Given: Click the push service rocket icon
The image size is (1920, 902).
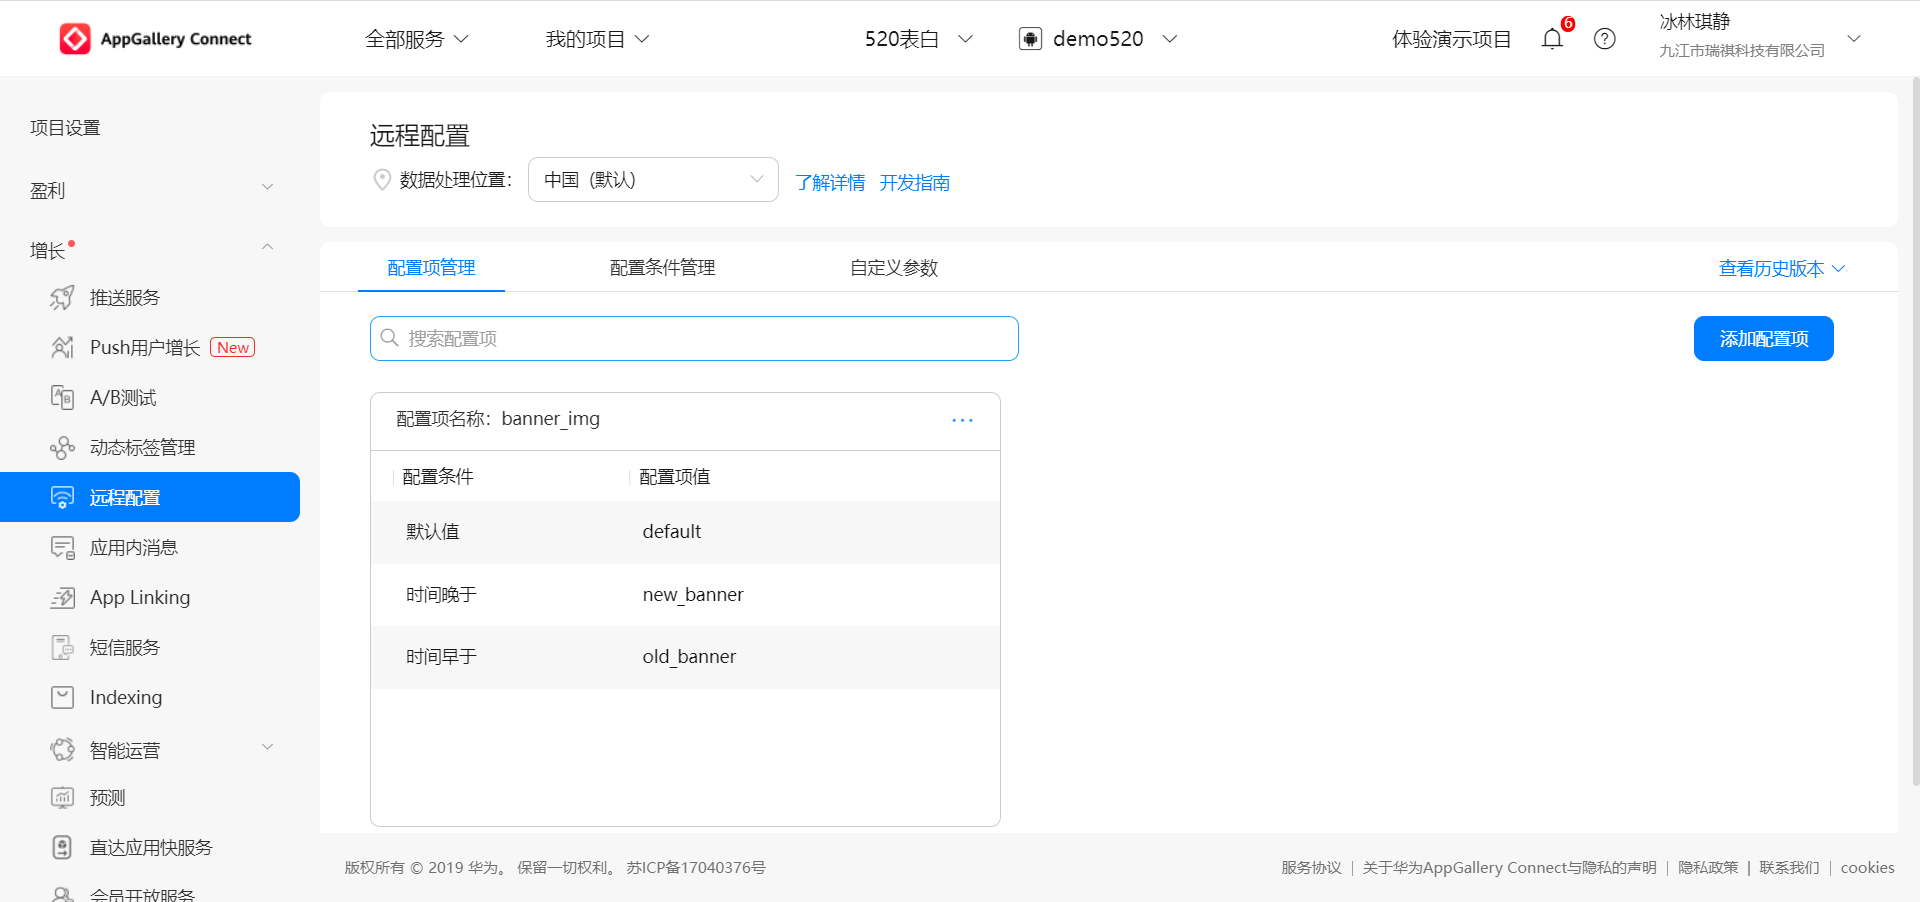Looking at the screenshot, I should pyautogui.click(x=62, y=297).
